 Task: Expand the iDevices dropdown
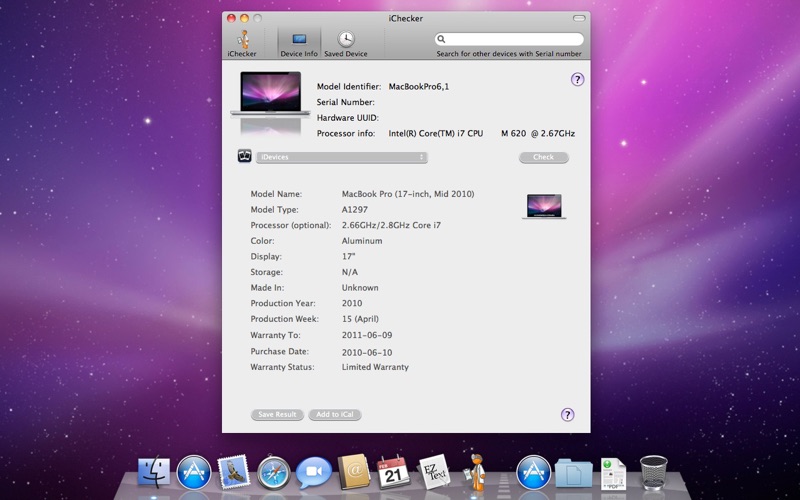[341, 157]
